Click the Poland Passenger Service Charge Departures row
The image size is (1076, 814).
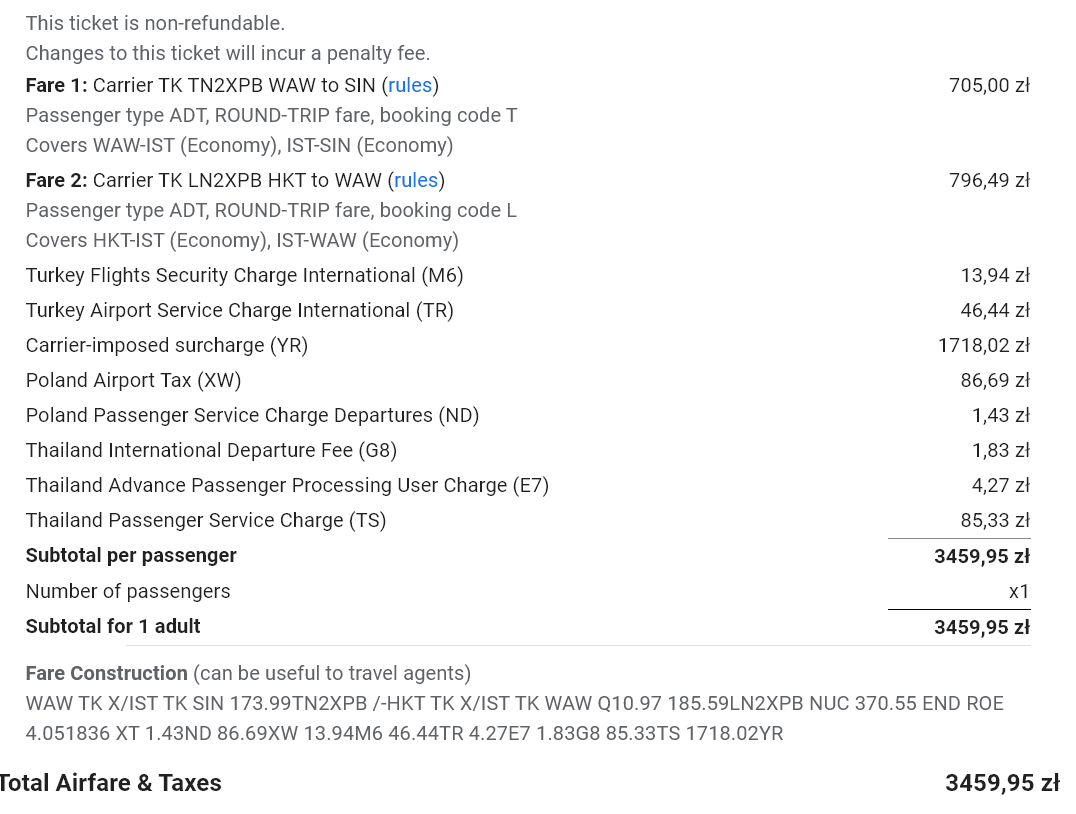tap(528, 415)
